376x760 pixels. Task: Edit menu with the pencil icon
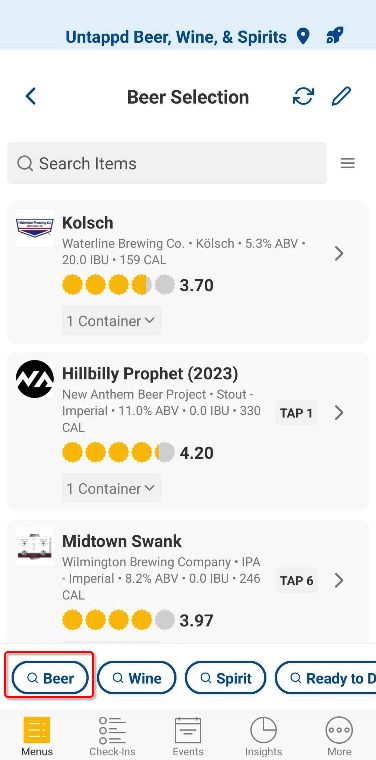341,96
